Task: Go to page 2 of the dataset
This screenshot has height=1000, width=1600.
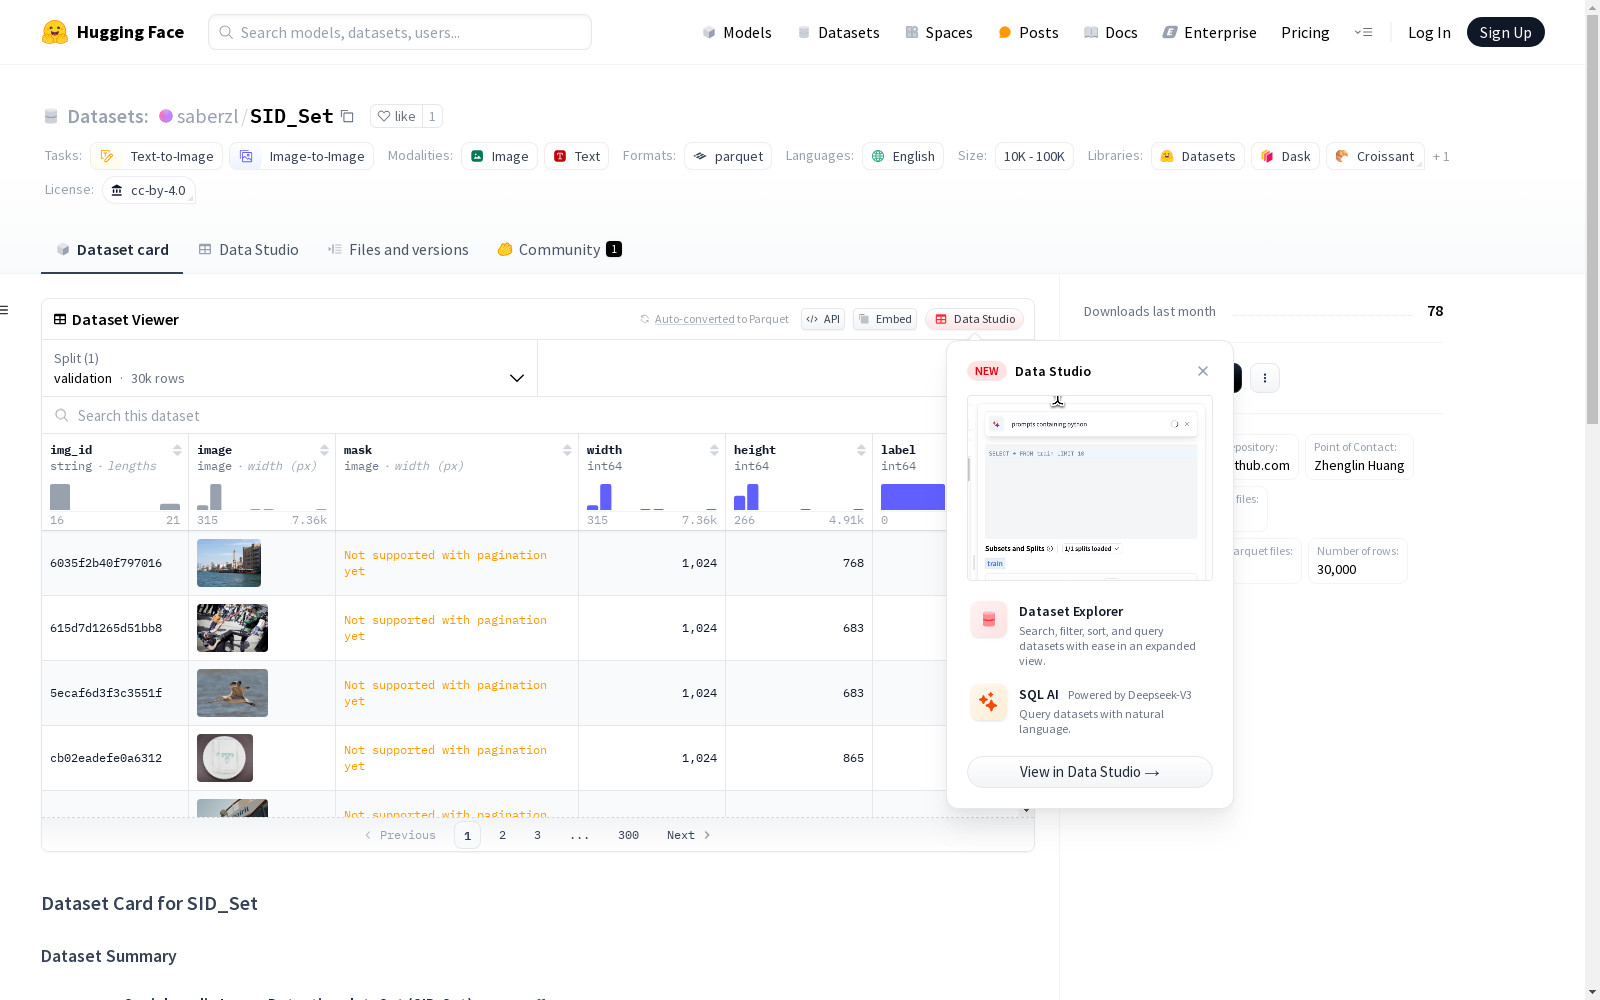Action: click(502, 835)
